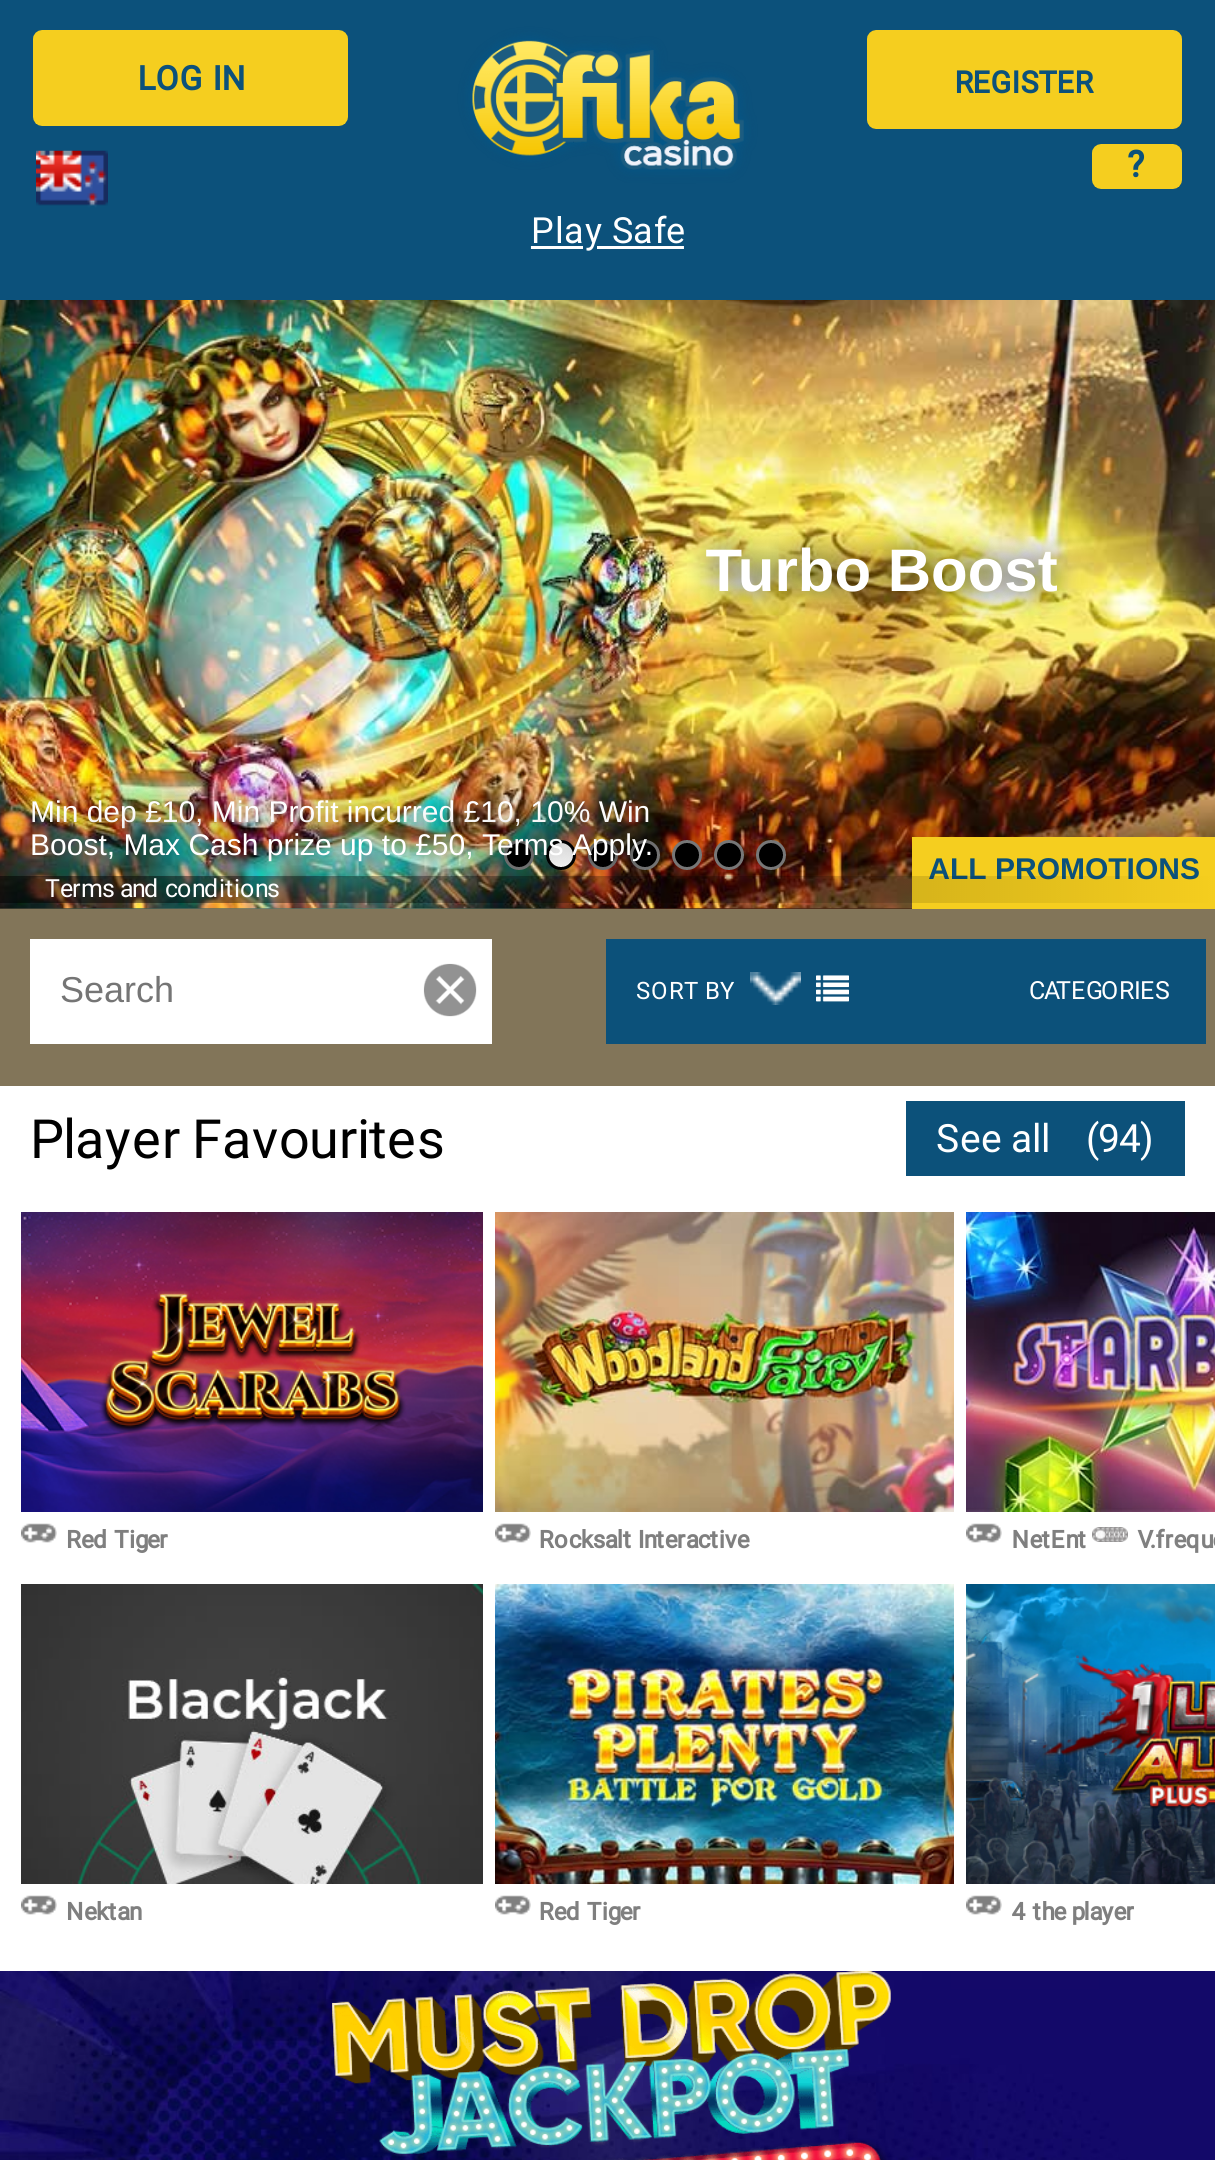Open the Terms and conditions link
This screenshot has height=2160, width=1215.
coord(162,888)
